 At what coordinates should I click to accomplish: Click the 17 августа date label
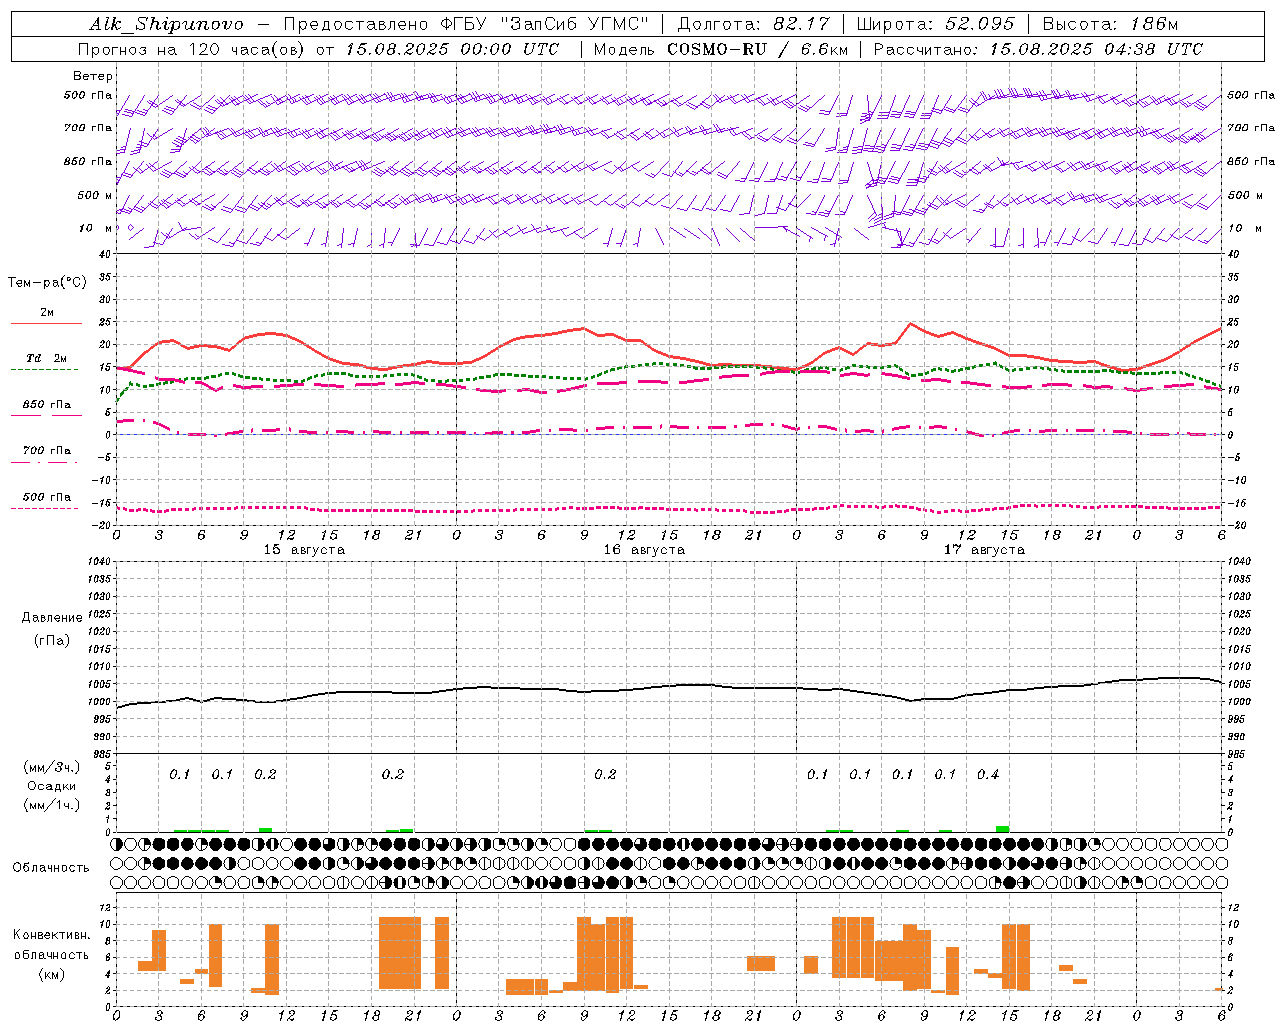984,550
